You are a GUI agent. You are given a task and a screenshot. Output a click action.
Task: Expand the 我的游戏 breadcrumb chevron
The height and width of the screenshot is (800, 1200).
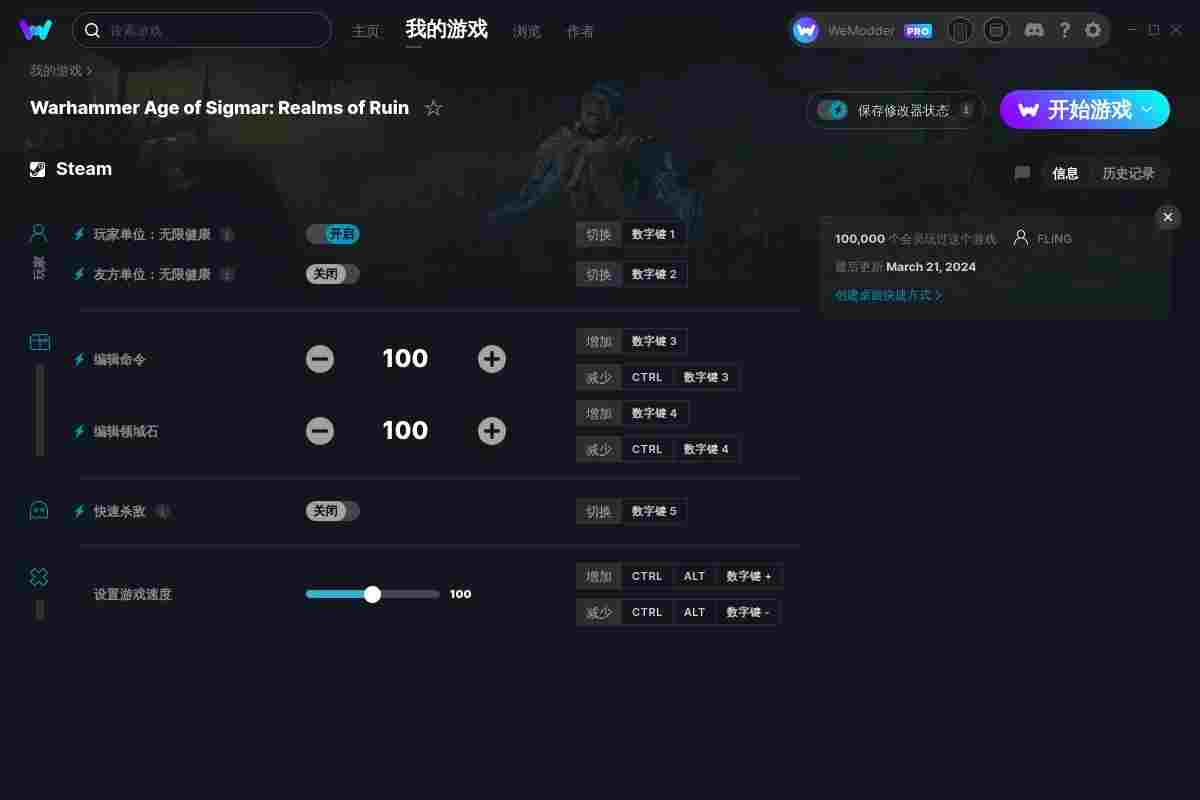coord(89,71)
